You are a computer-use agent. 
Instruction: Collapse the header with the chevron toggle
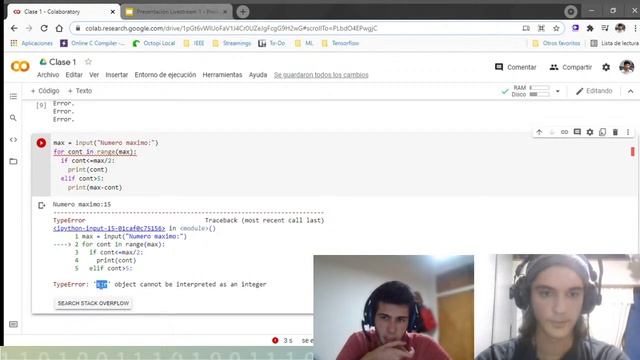pos(631,91)
